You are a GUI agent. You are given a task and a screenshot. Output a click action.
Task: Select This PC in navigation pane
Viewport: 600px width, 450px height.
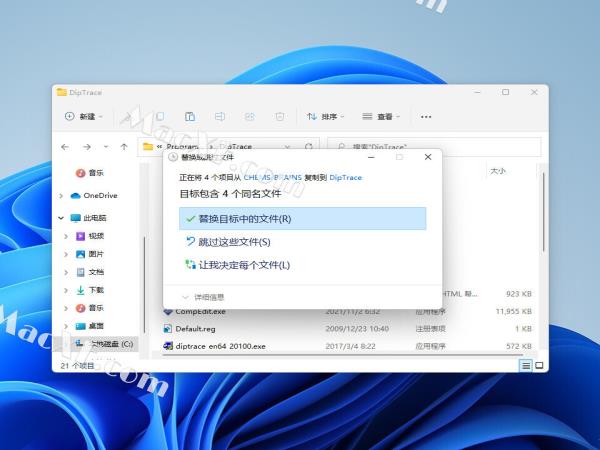pyautogui.click(x=88, y=218)
